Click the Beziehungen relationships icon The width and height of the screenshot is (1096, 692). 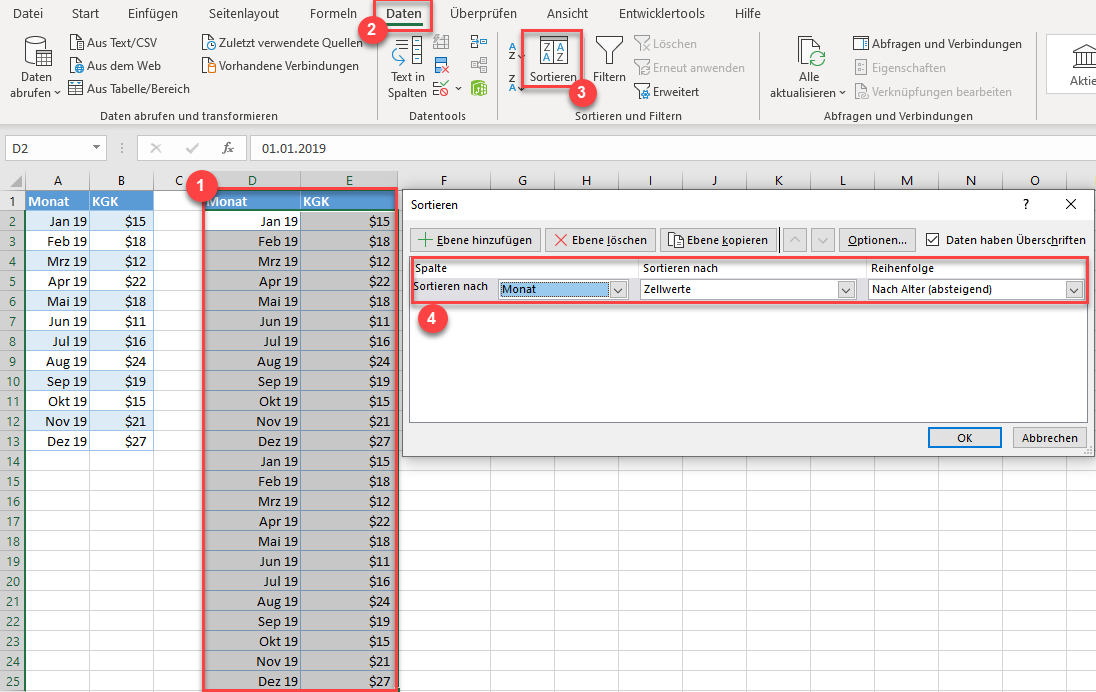coord(479,66)
